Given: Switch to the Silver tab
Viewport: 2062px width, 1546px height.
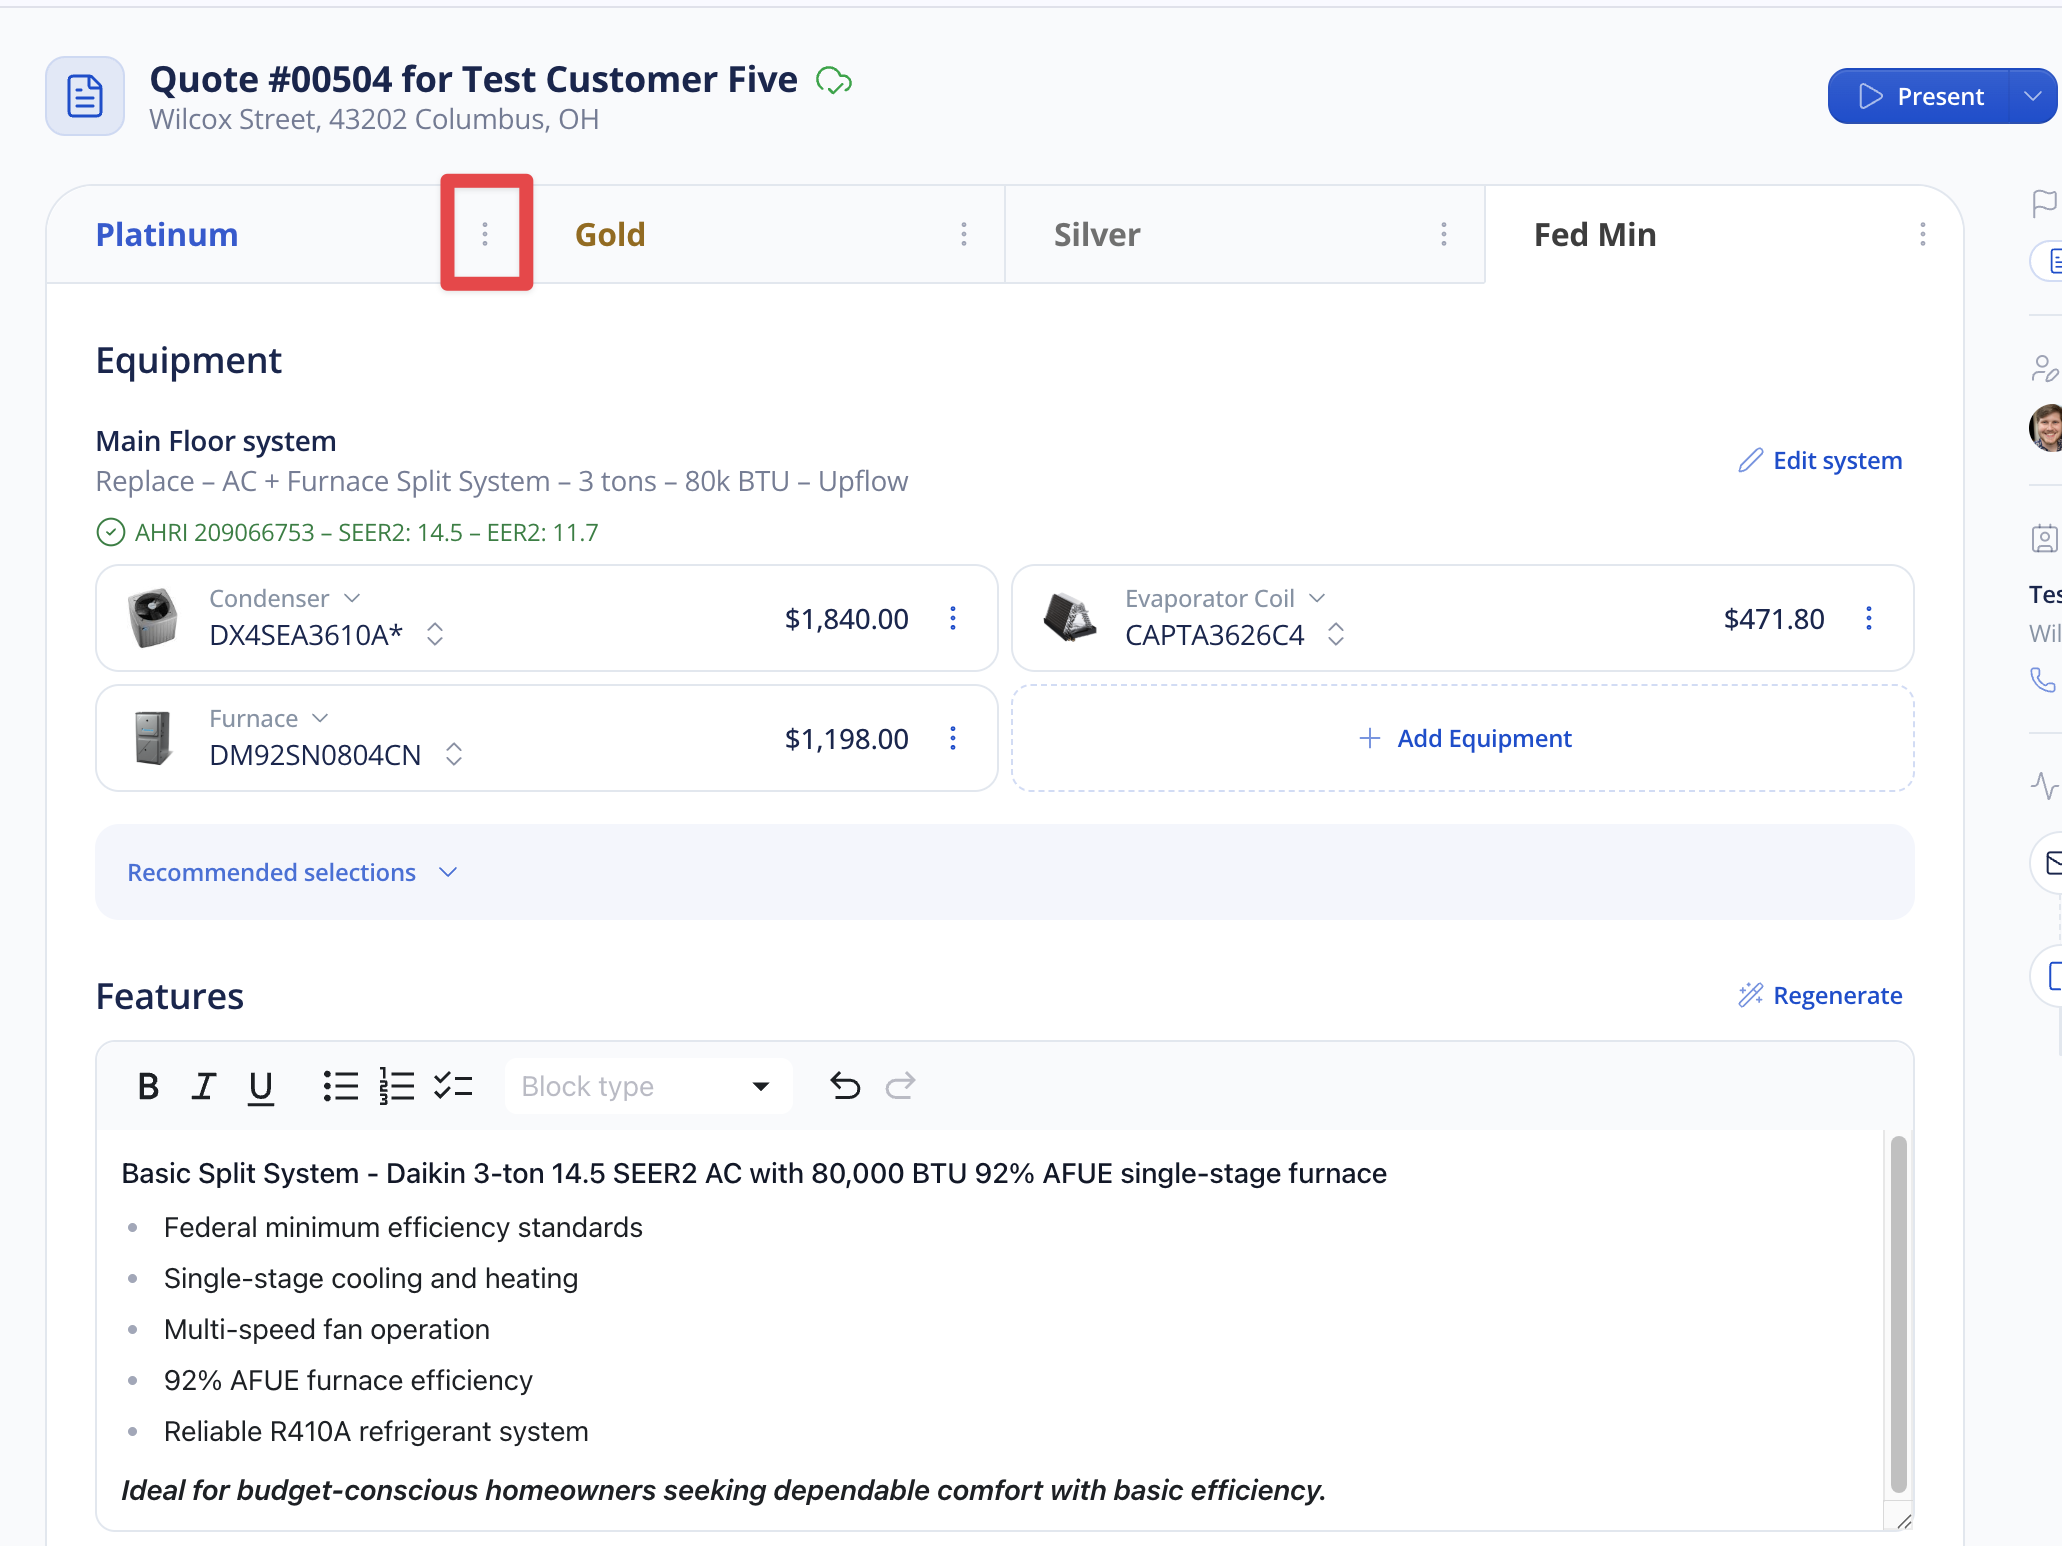Looking at the screenshot, I should (x=1097, y=234).
